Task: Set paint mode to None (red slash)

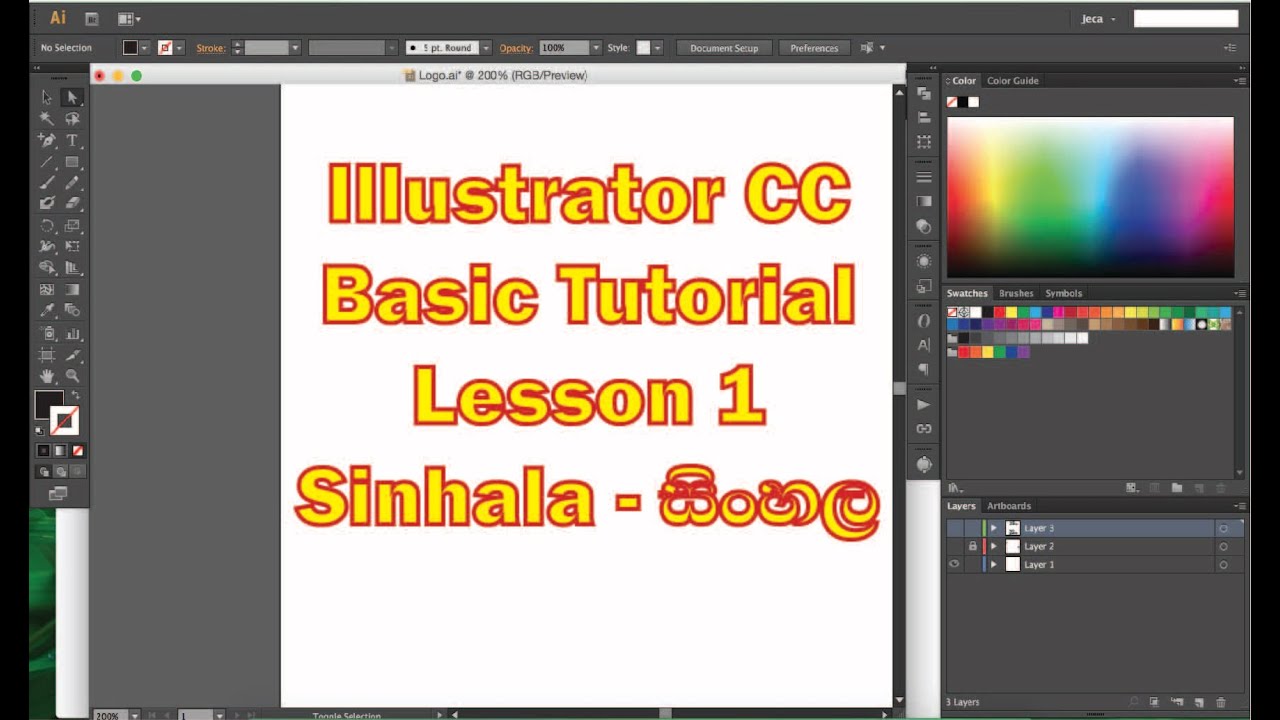Action: point(78,451)
